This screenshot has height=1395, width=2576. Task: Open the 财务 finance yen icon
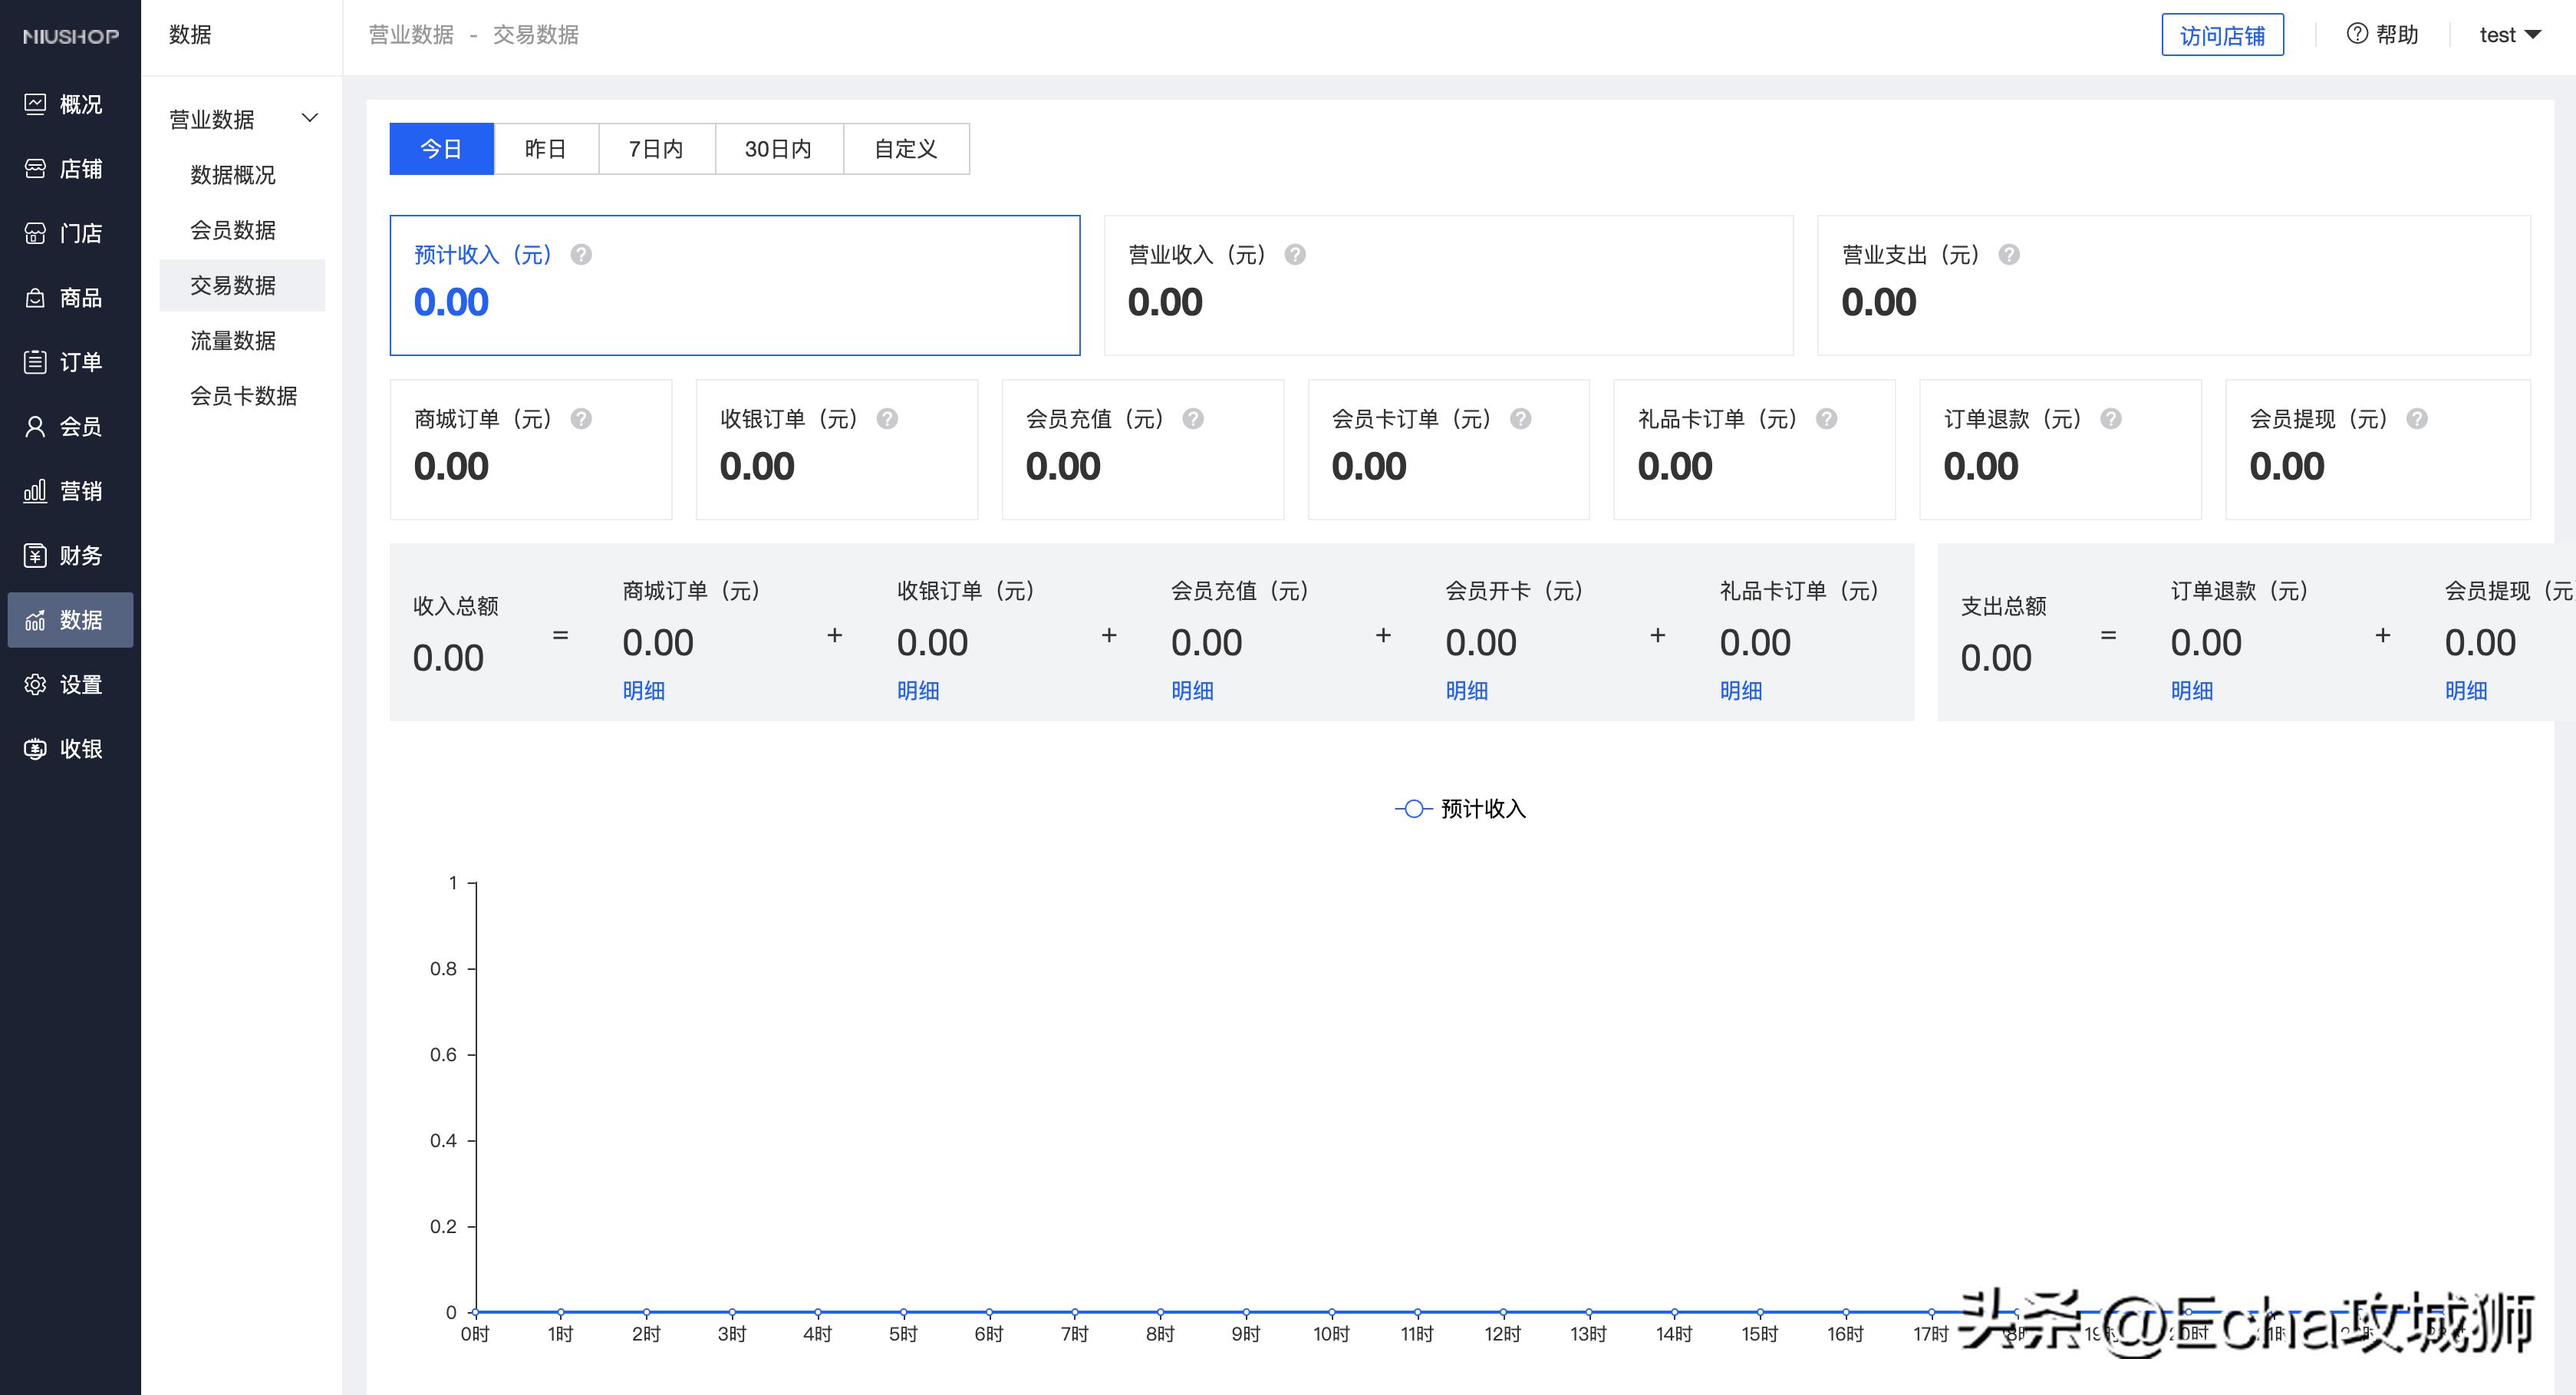(x=35, y=556)
